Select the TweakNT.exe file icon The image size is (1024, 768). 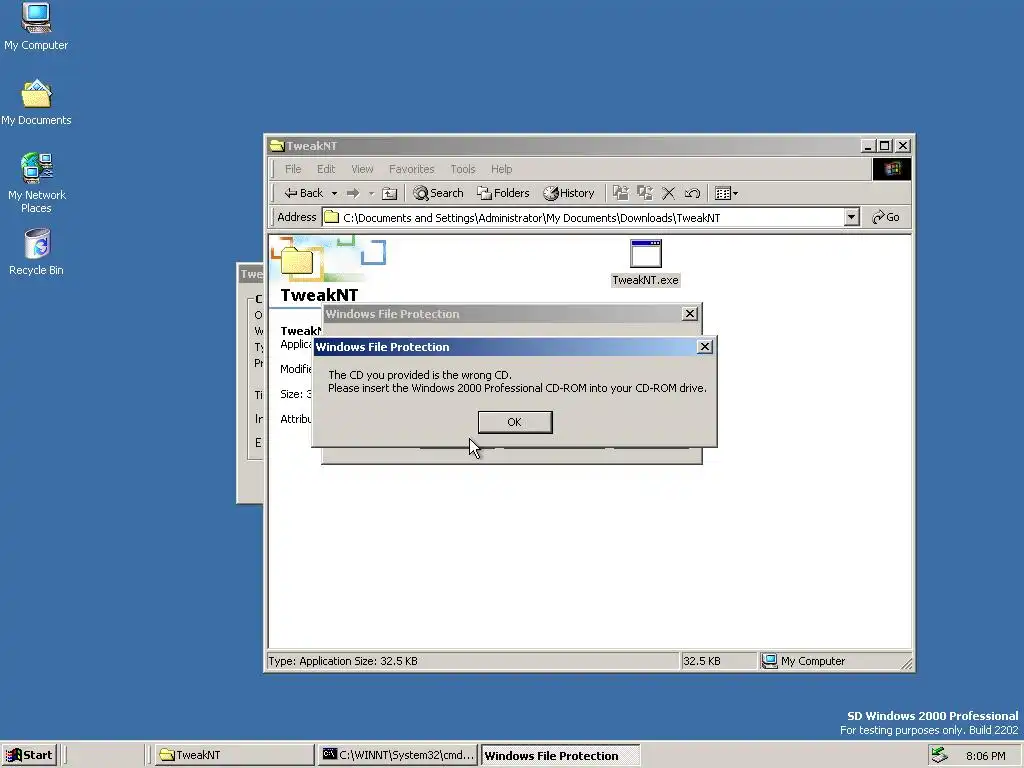pos(646,263)
